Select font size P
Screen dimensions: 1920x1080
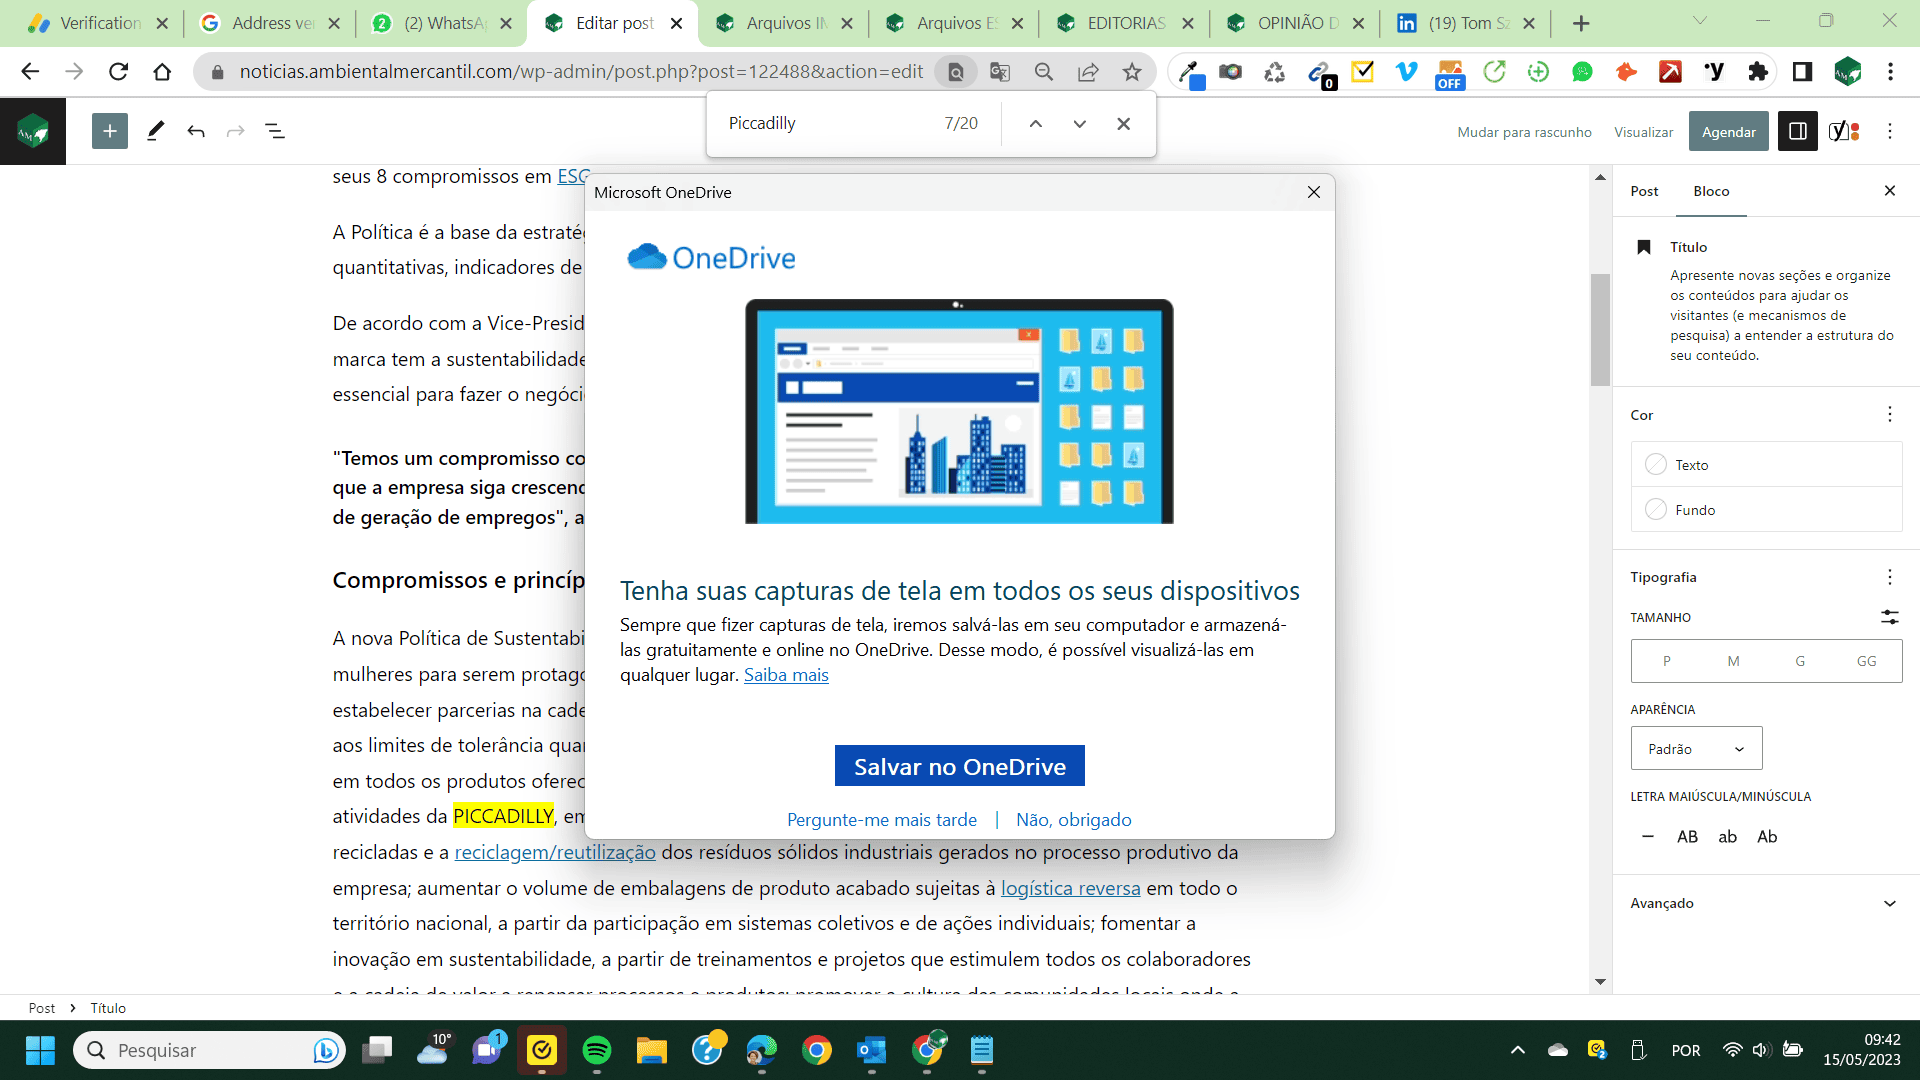point(1666,661)
